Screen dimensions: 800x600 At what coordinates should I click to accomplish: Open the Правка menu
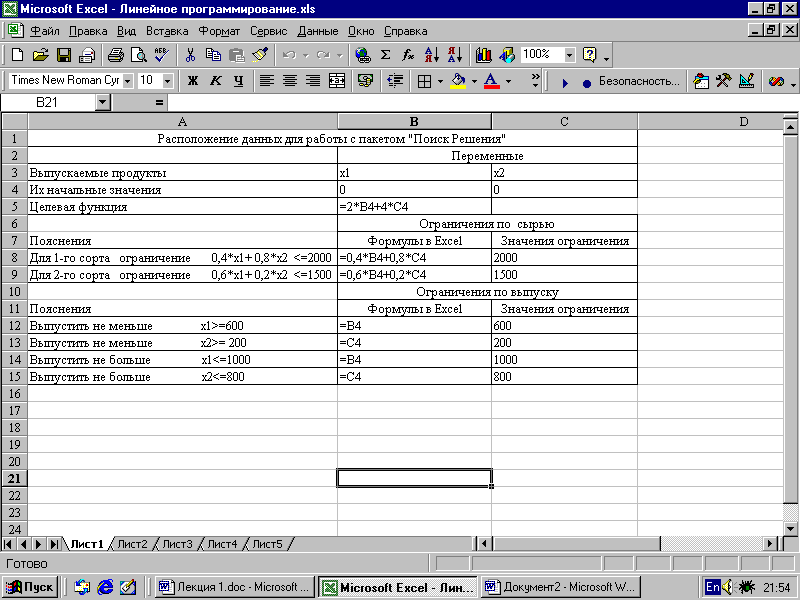point(88,31)
